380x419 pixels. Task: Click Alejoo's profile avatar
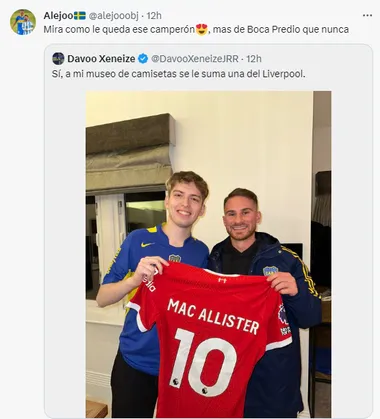point(23,22)
